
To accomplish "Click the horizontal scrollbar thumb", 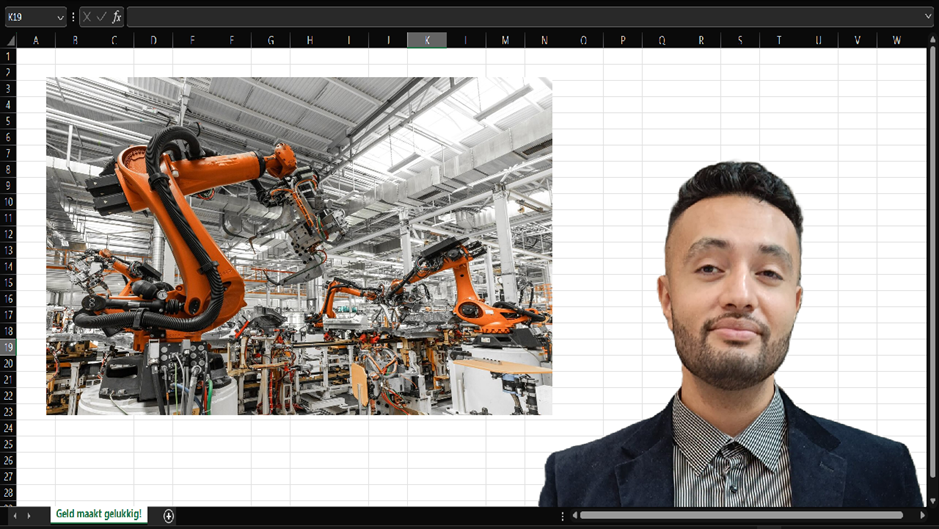I will pos(740,515).
